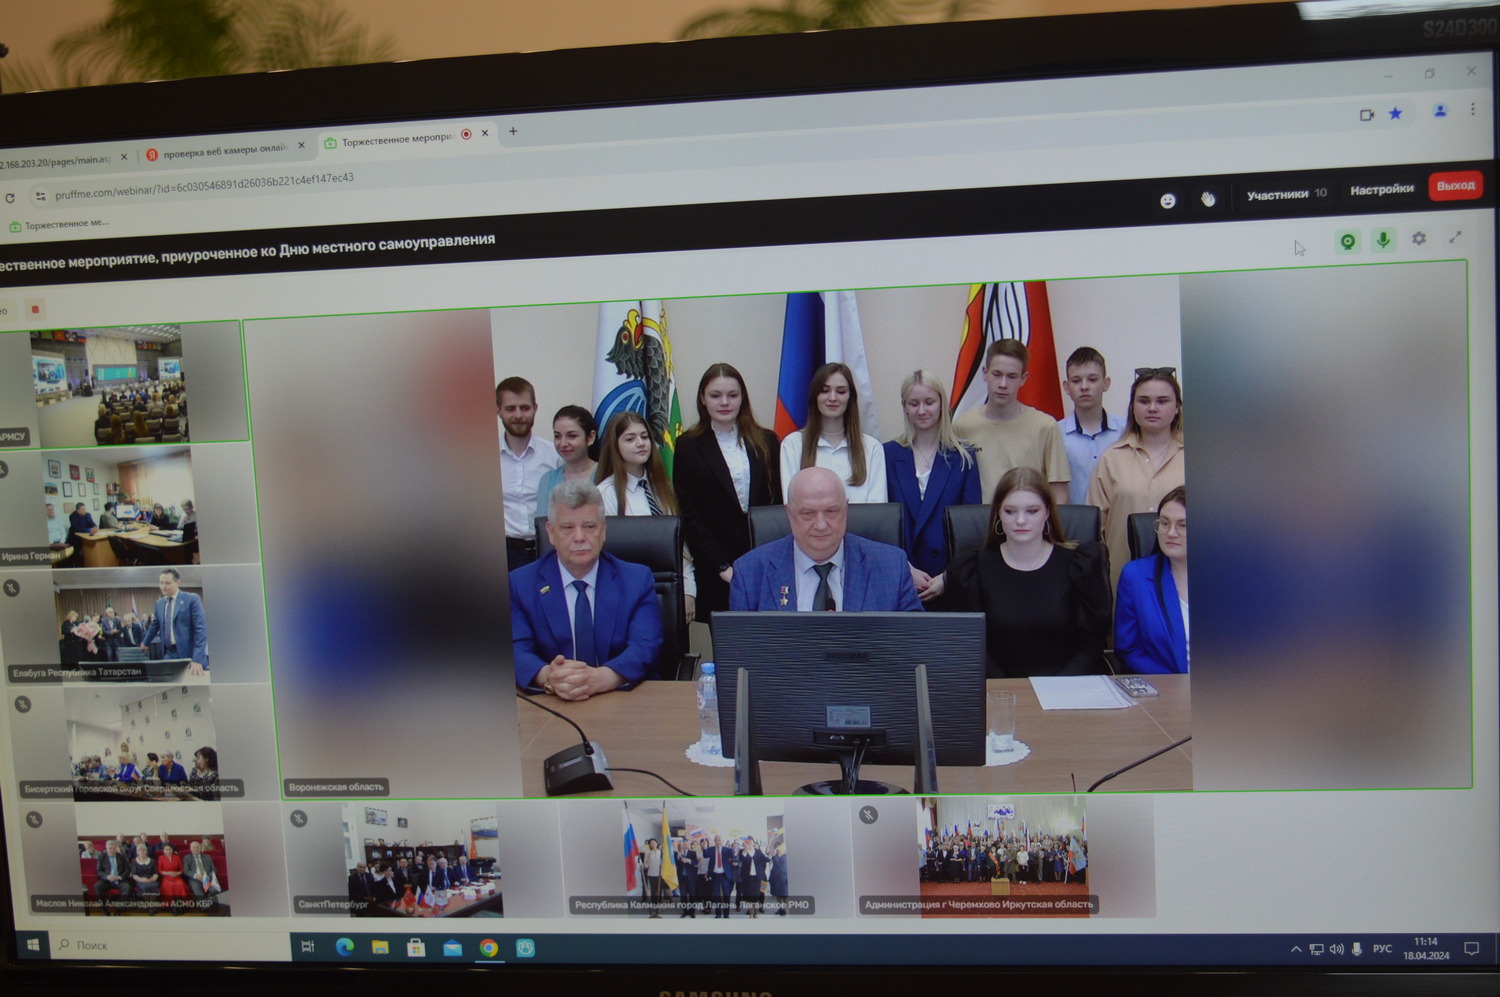1500x997 pixels.
Task: Close the проверка веб камеры tab
Action: (x=301, y=145)
